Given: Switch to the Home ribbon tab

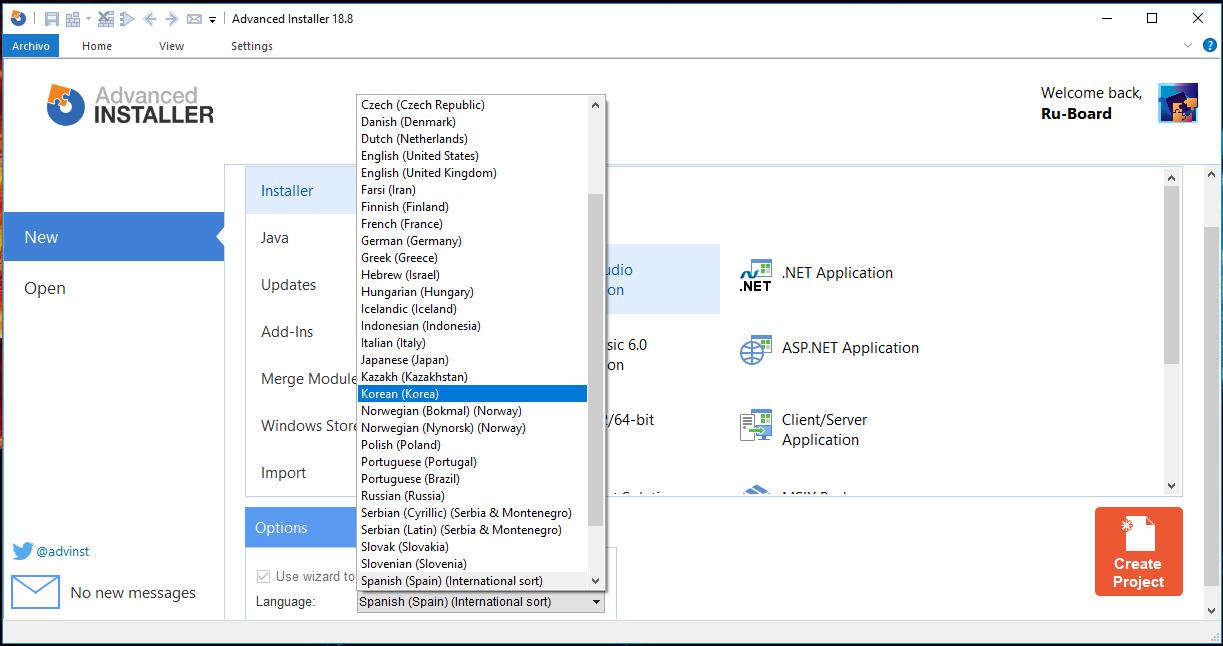Looking at the screenshot, I should (97, 46).
